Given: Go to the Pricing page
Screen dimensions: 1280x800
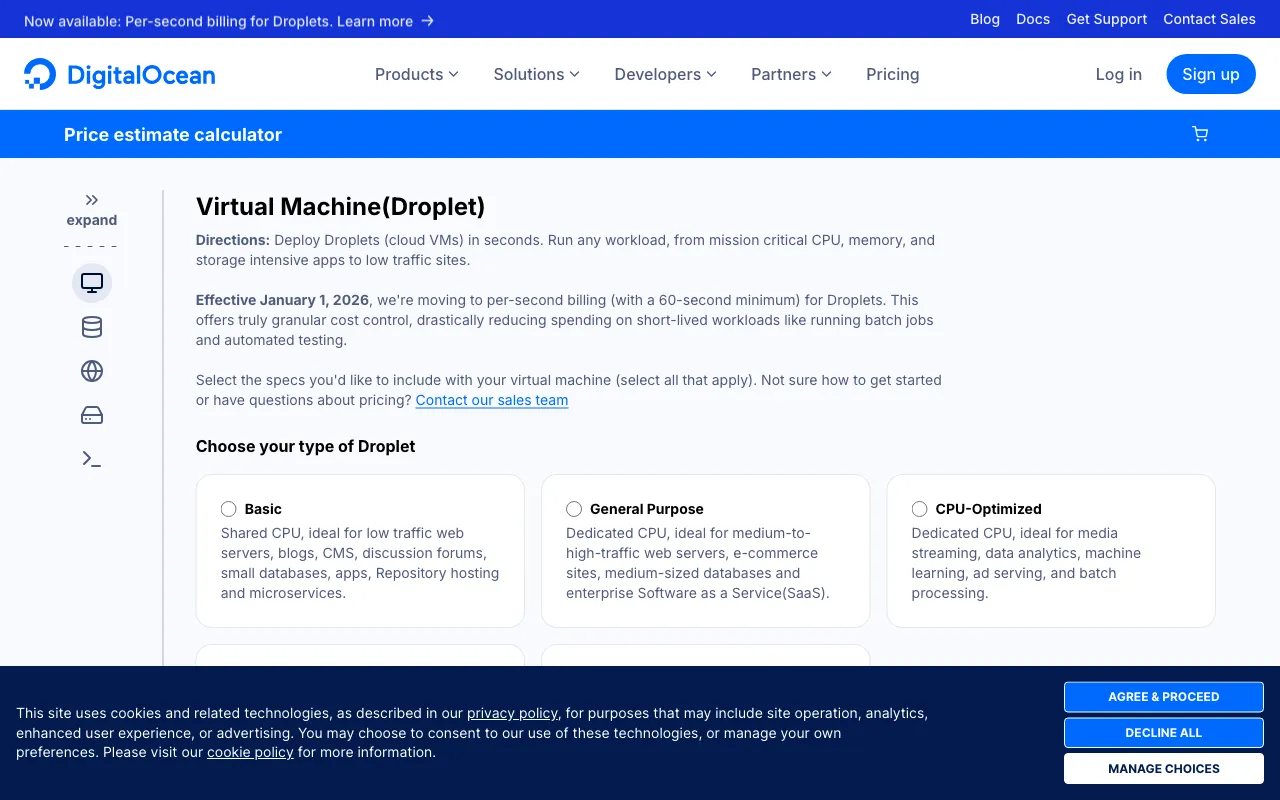Looking at the screenshot, I should [893, 74].
